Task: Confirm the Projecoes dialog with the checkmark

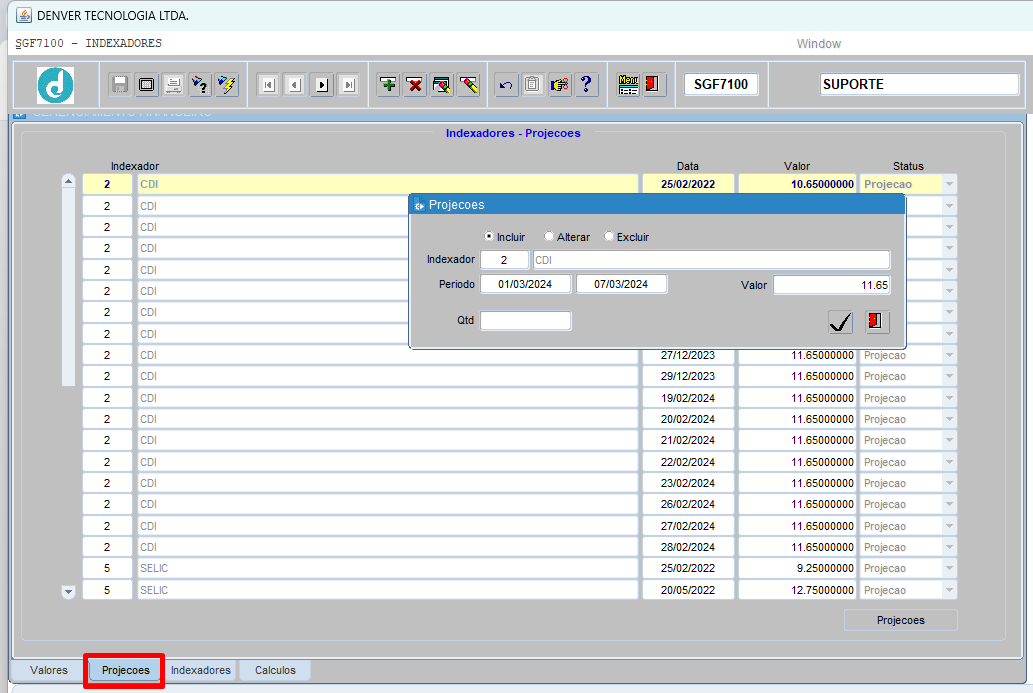Action: pyautogui.click(x=841, y=322)
